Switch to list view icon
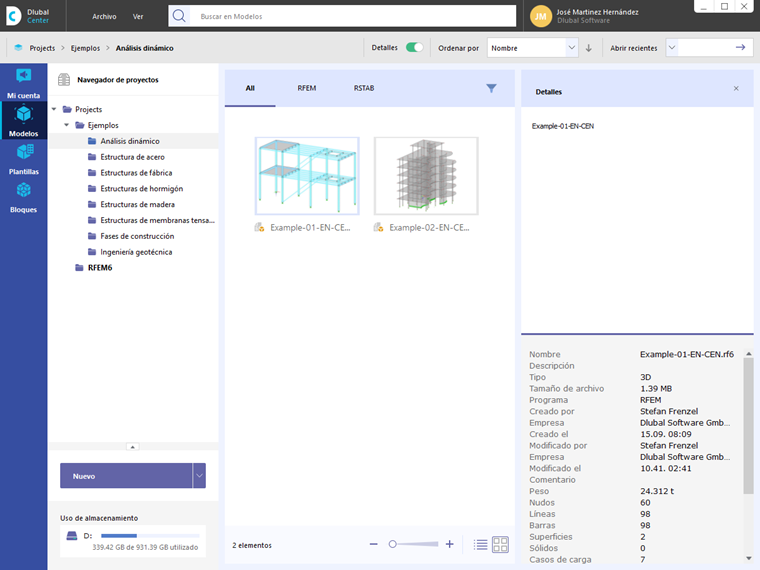Image resolution: width=760 pixels, height=570 pixels. pyautogui.click(x=480, y=545)
